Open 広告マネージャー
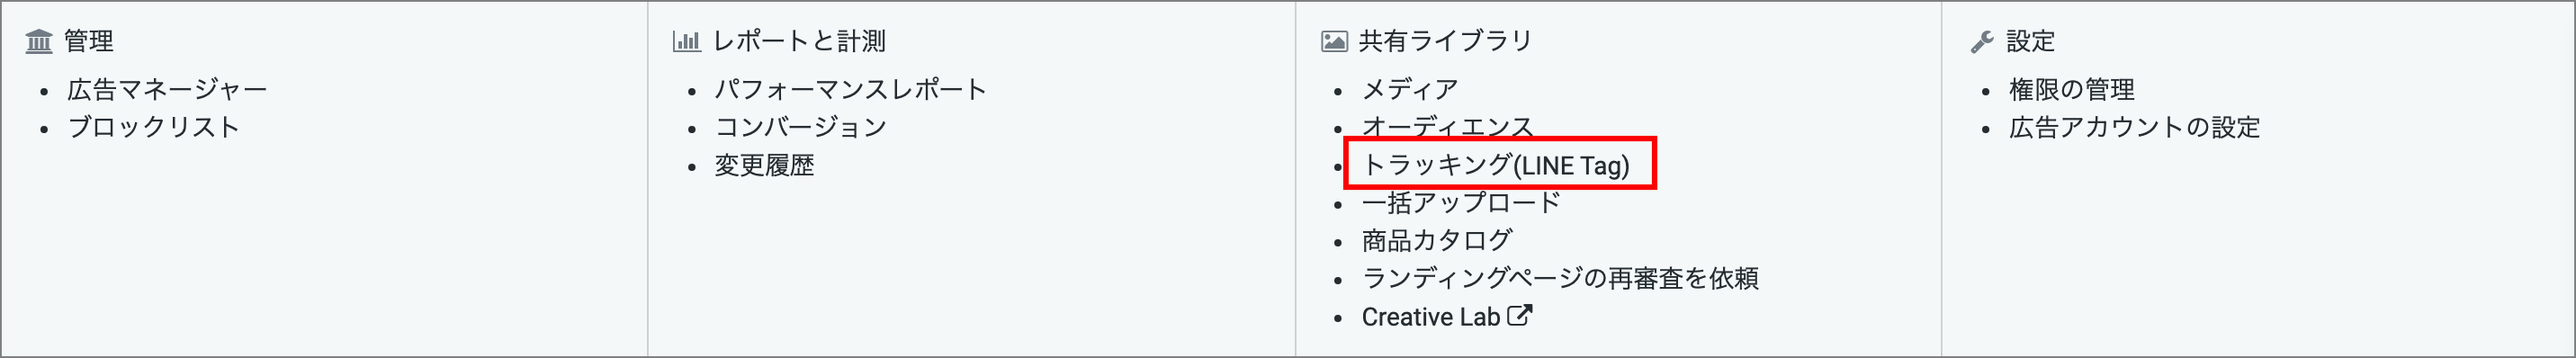 [167, 89]
